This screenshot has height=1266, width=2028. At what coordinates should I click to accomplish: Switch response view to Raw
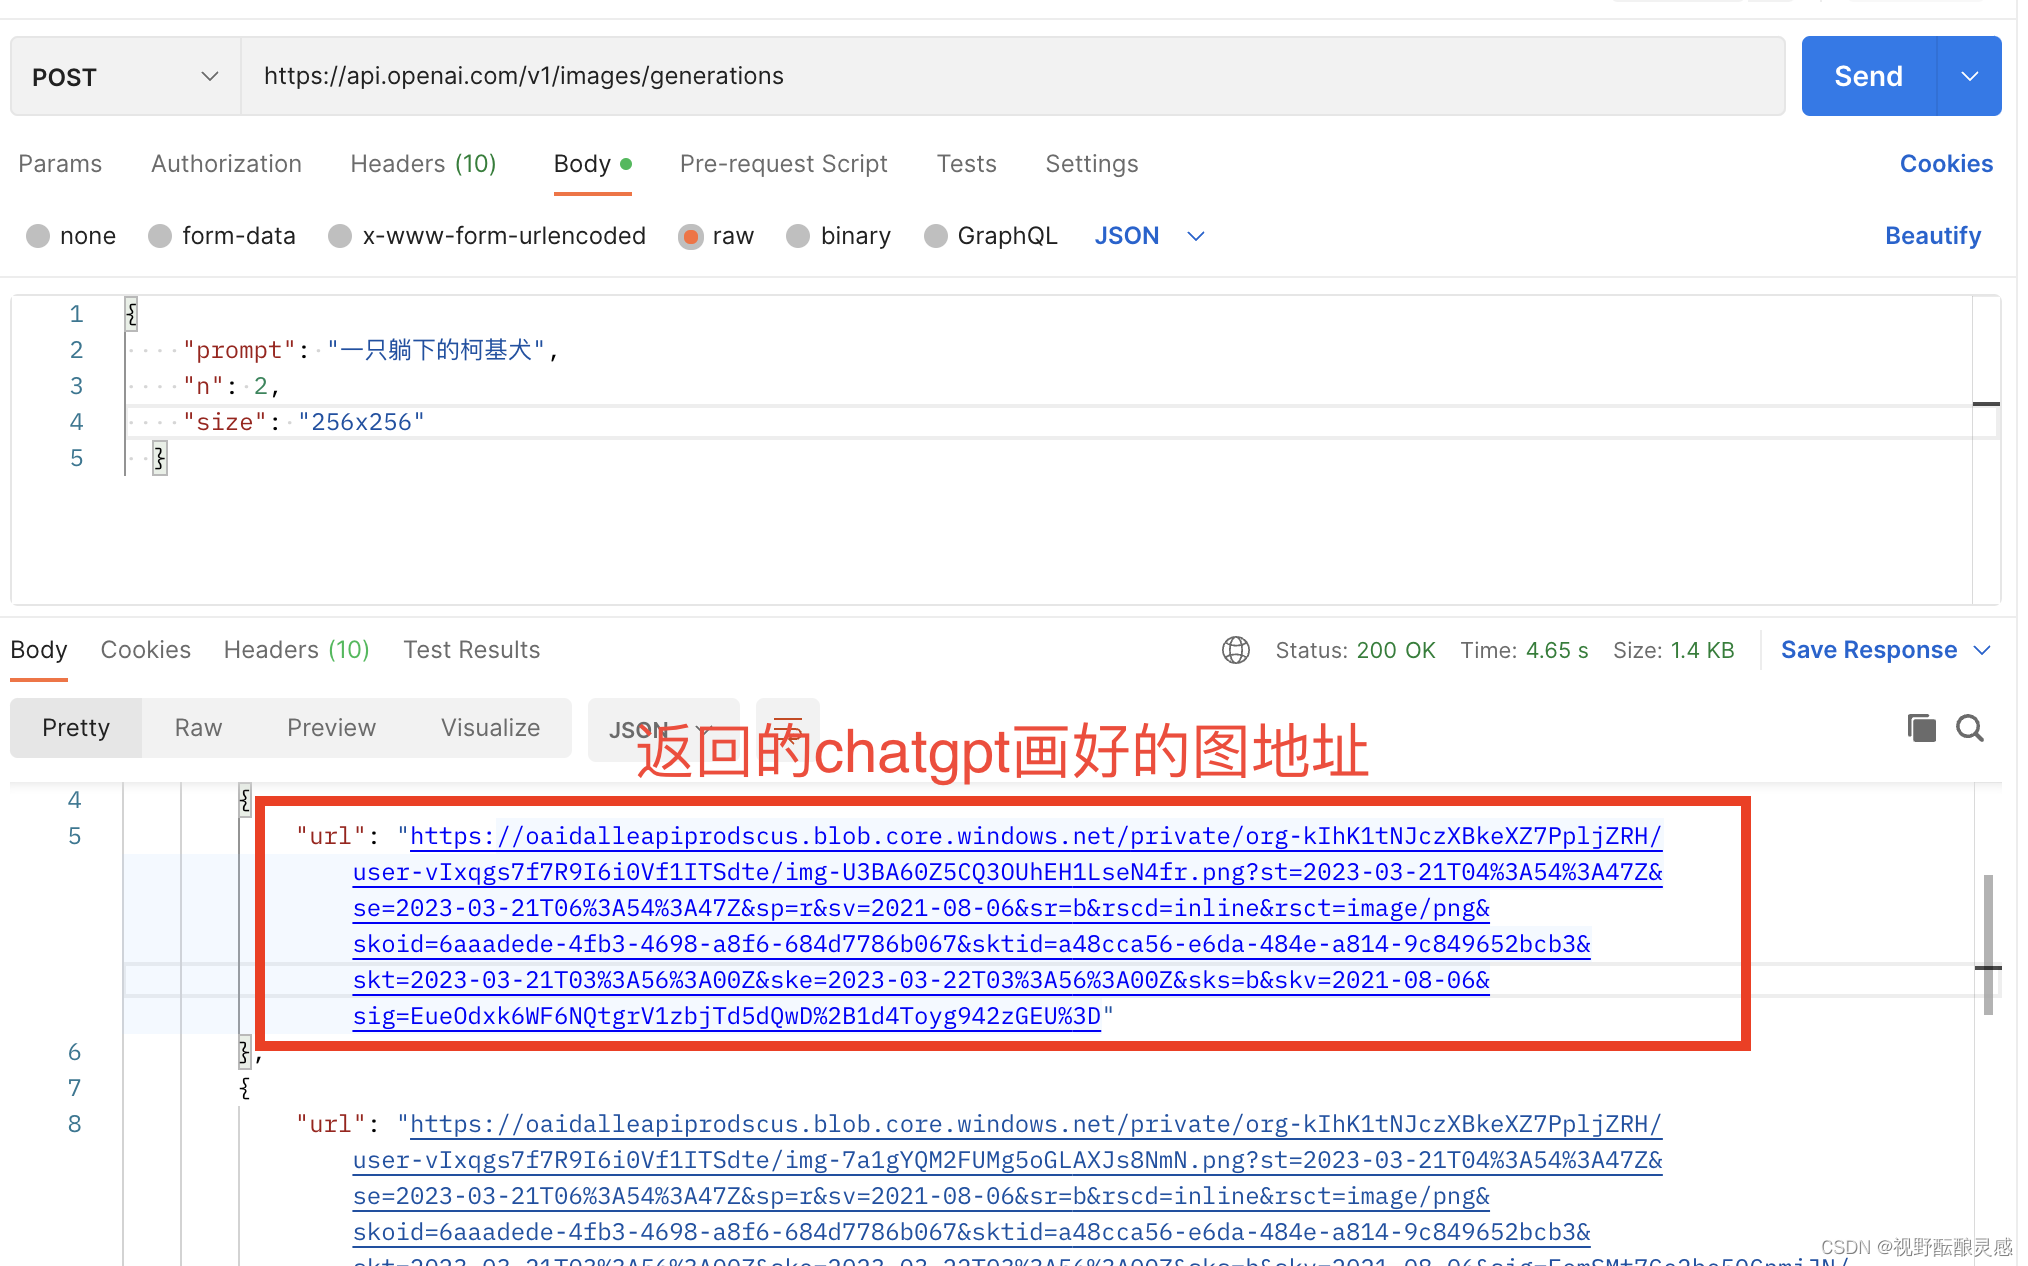pos(198,728)
